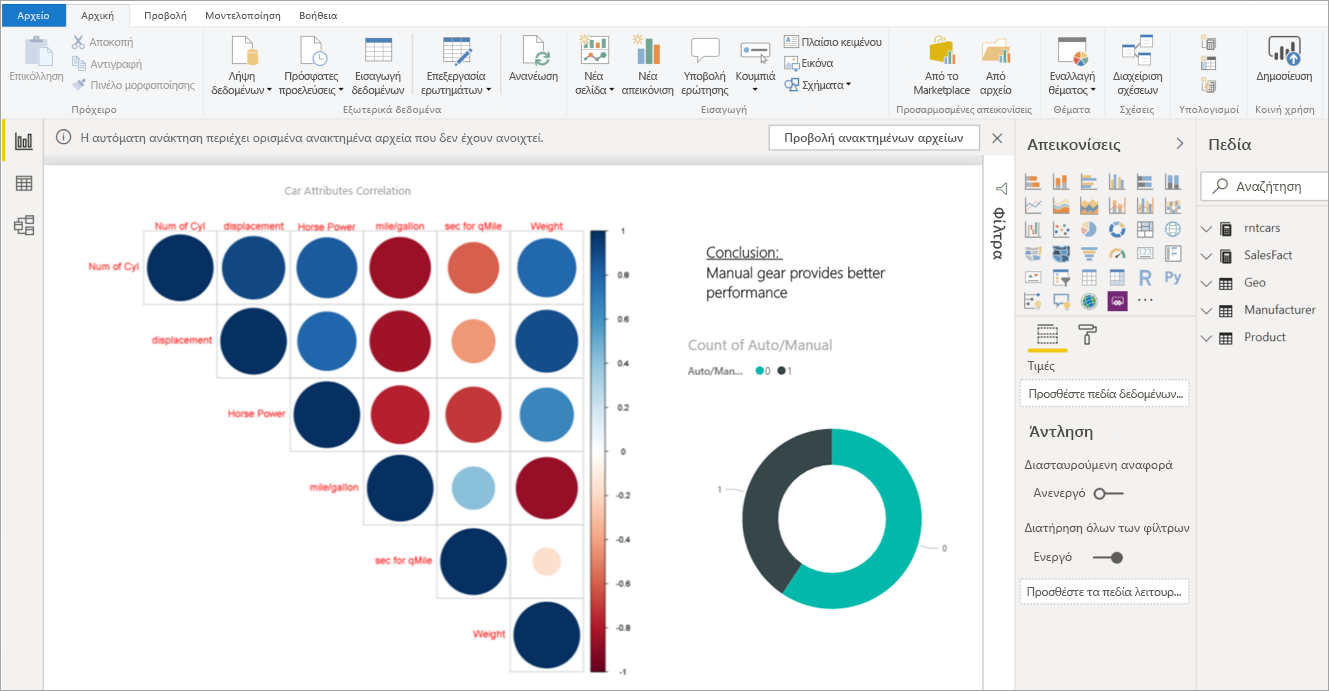The image size is (1329, 691).
Task: Select the slicer visualization icon
Action: tap(1062, 277)
